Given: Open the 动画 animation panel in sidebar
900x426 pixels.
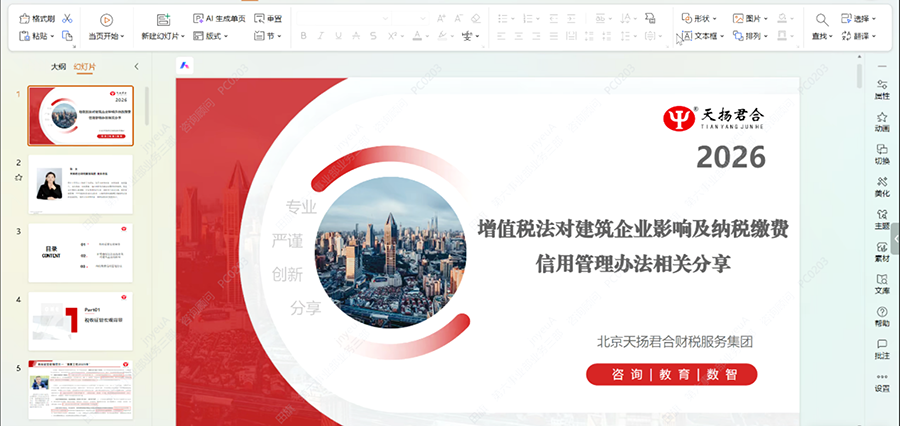Looking at the screenshot, I should (x=882, y=120).
